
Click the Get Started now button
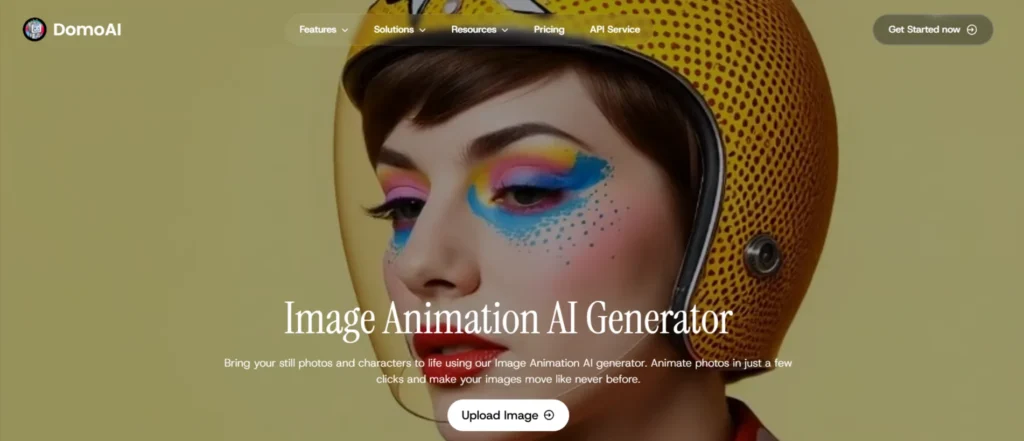pos(933,29)
